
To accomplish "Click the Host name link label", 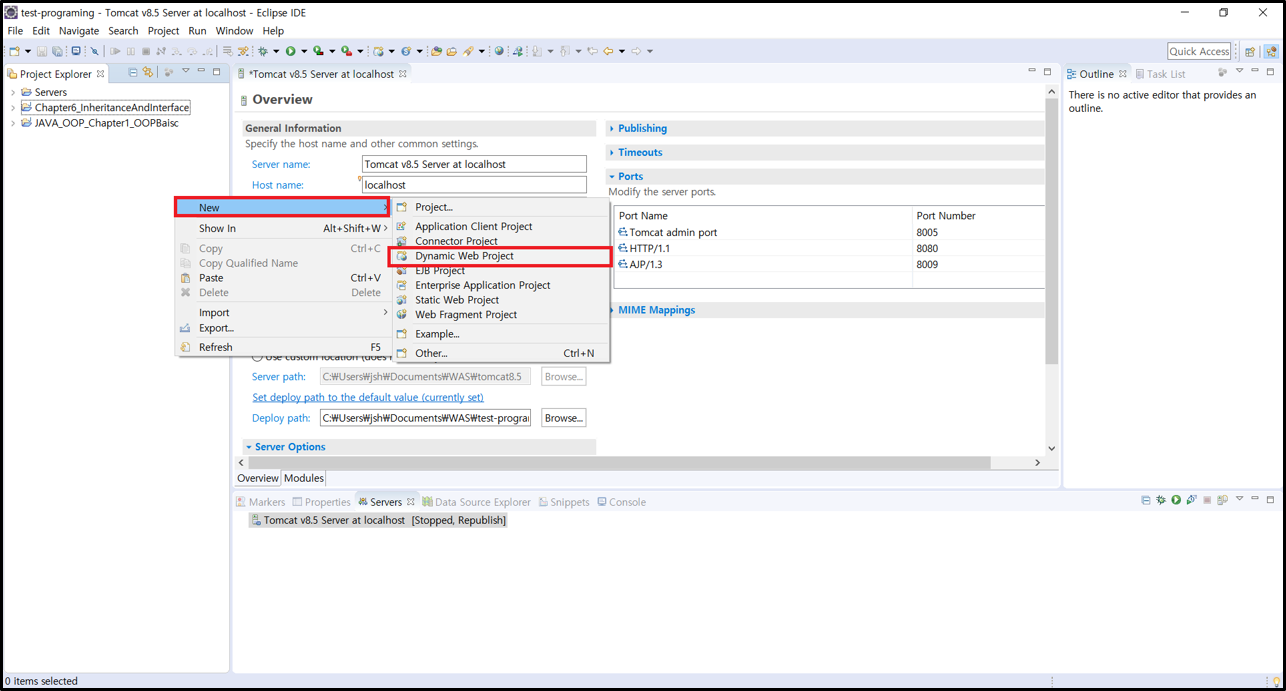I will [278, 185].
